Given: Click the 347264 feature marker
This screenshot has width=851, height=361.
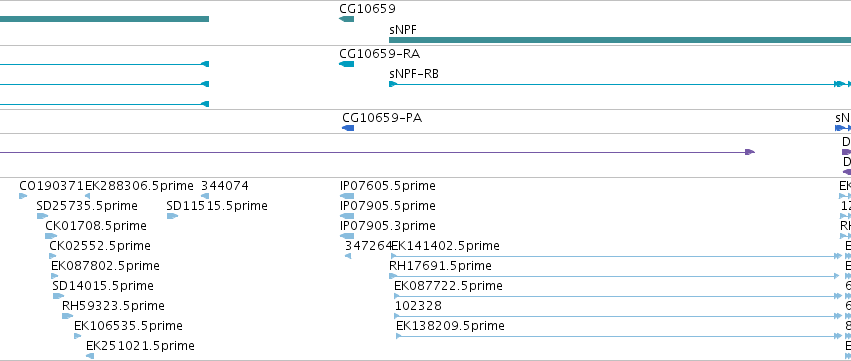Looking at the screenshot, I should tap(348, 256).
